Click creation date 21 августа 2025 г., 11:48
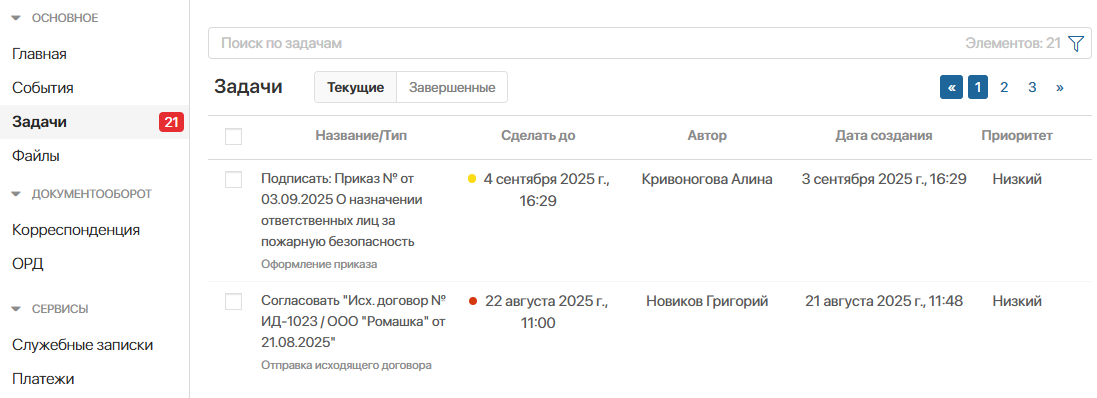 tap(884, 301)
